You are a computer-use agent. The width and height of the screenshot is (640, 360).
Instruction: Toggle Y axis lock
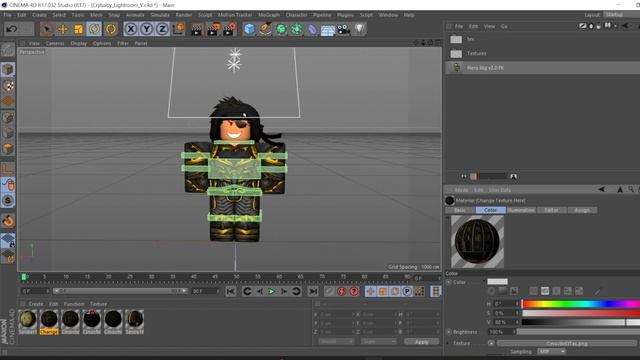147,29
